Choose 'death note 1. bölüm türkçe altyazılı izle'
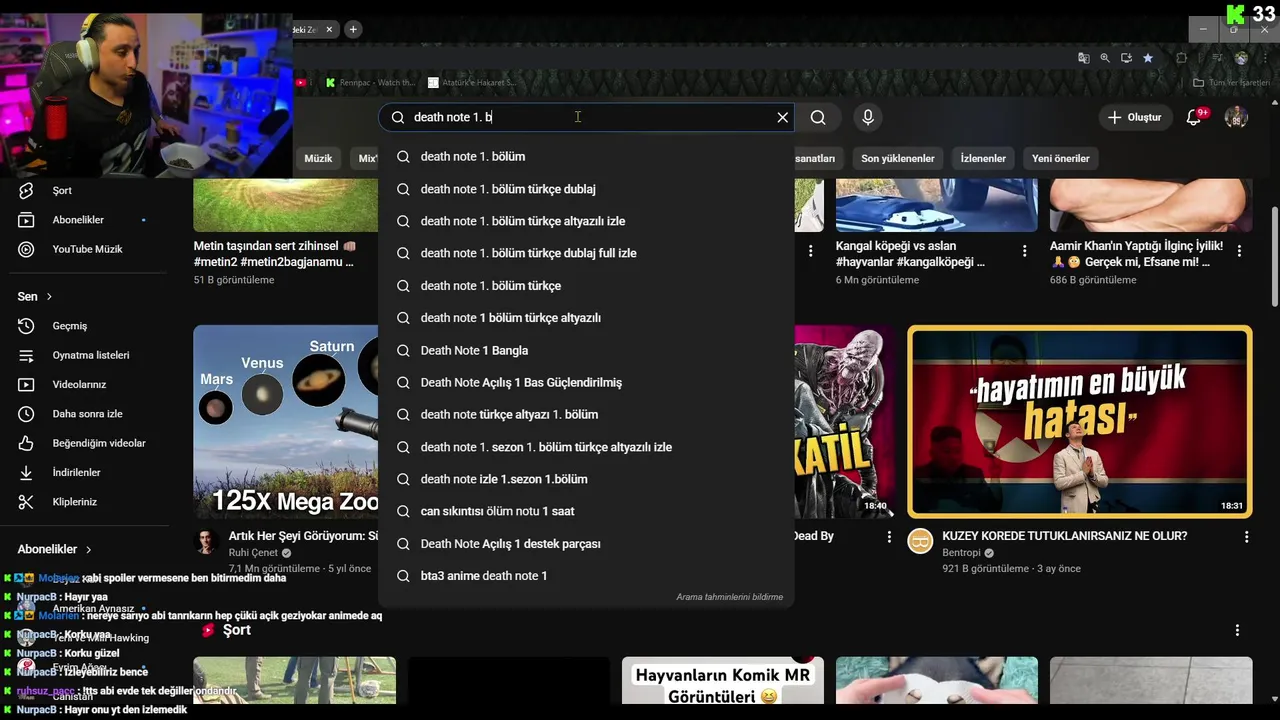This screenshot has height=720, width=1280. [x=586, y=221]
